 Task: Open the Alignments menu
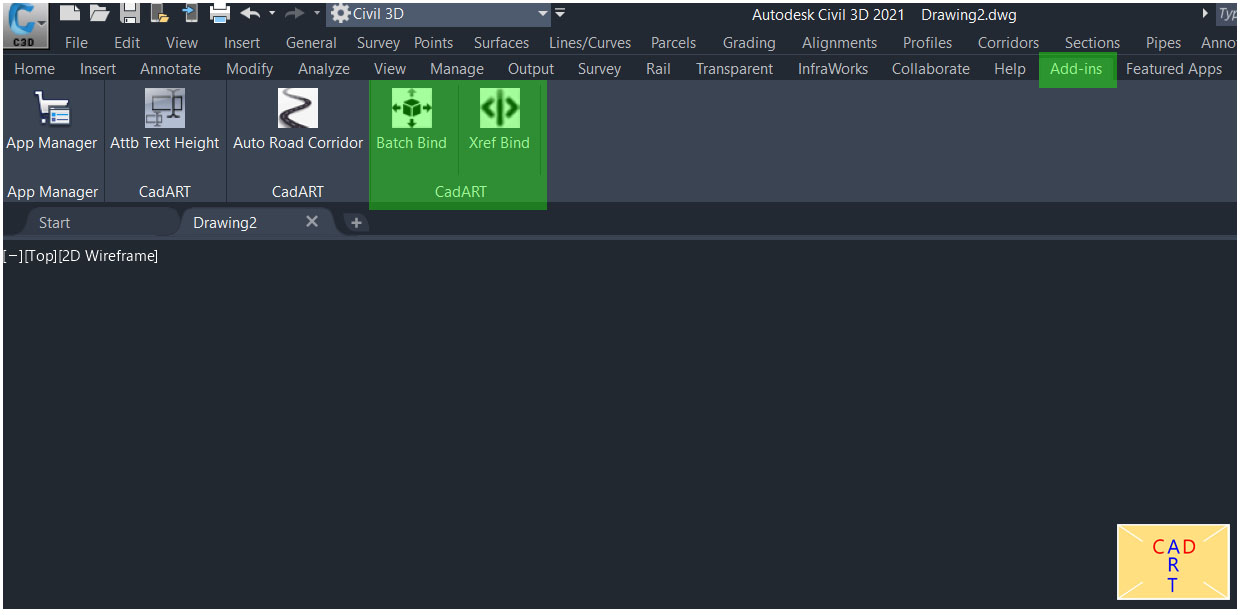click(x=839, y=43)
